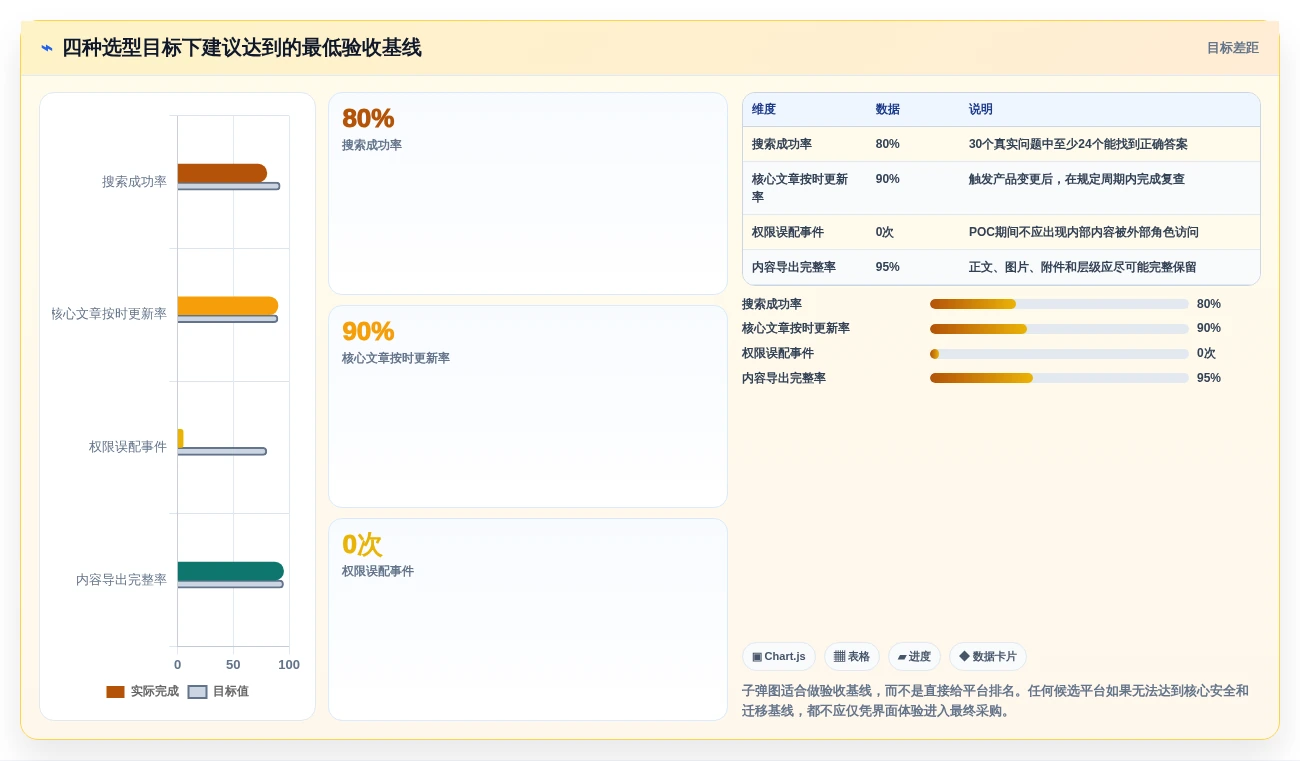The image size is (1300, 761).
Task: Select the 进度 tag chip
Action: coord(914,657)
